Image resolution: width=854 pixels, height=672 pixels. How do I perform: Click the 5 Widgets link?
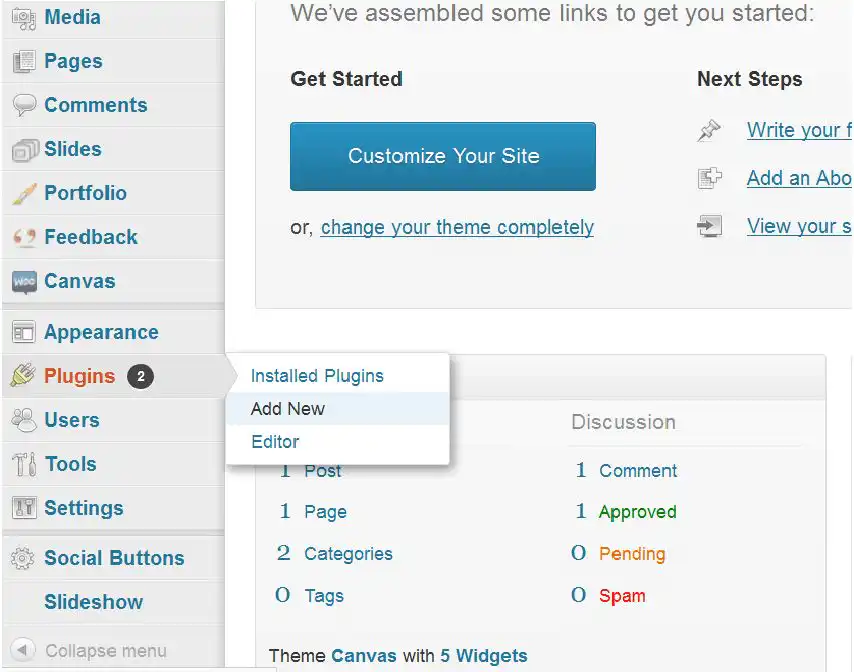point(484,656)
